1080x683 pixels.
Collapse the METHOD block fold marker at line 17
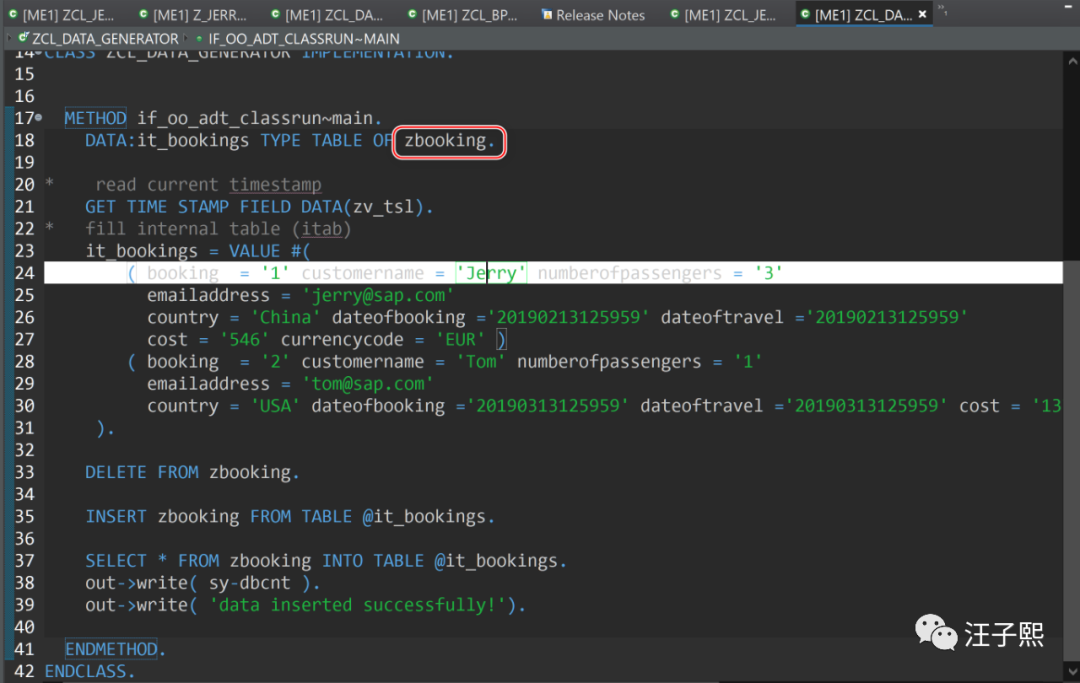39,118
